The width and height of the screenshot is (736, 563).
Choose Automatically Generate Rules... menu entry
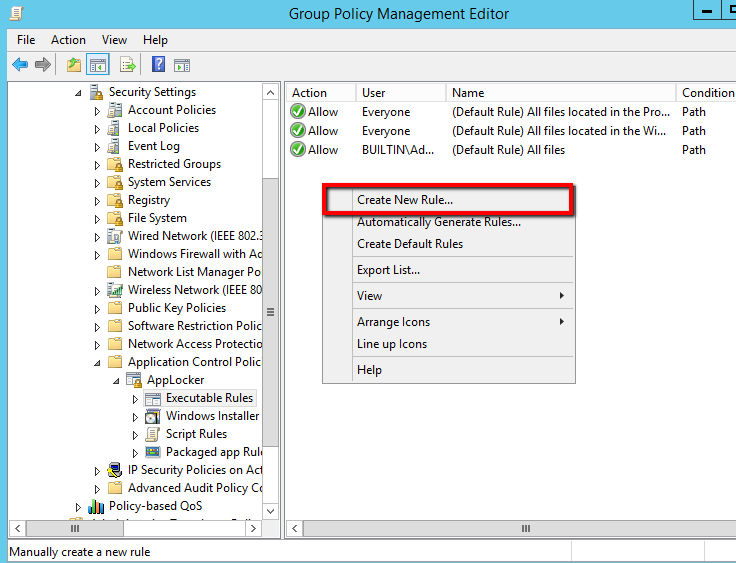point(439,222)
